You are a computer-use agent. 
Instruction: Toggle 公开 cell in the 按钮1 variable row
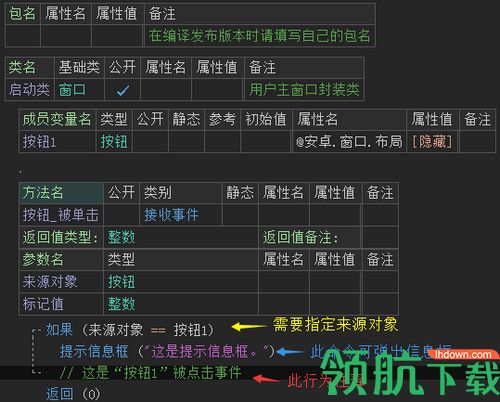150,142
